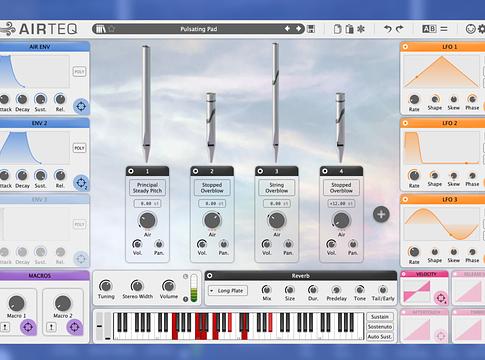
Task: Click the Sustain button by keyboard
Action: point(380,317)
